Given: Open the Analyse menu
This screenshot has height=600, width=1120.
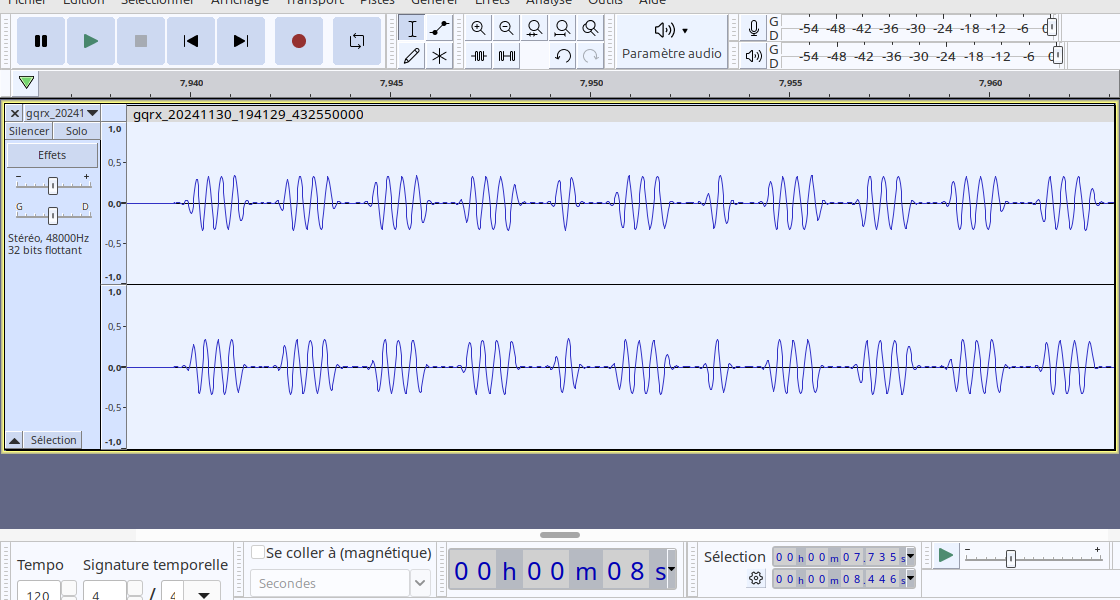Looking at the screenshot, I should 549,2.
